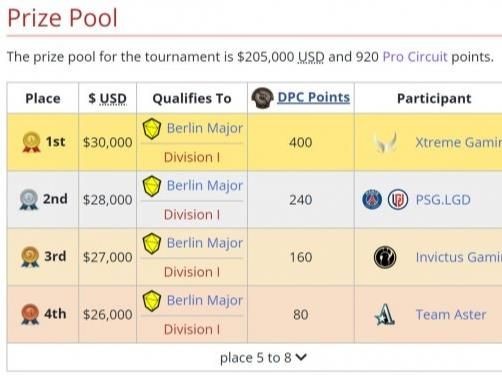Viewport: 502px width, 376px height.
Task: Click the LGD red circle logo
Action: pyautogui.click(x=398, y=200)
